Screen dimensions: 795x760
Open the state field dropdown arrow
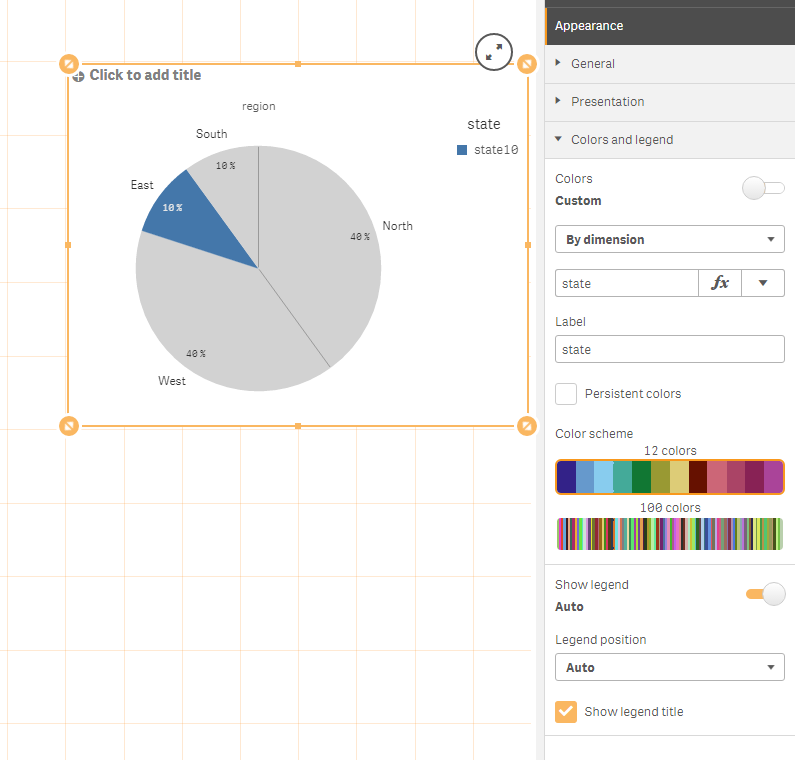click(763, 283)
